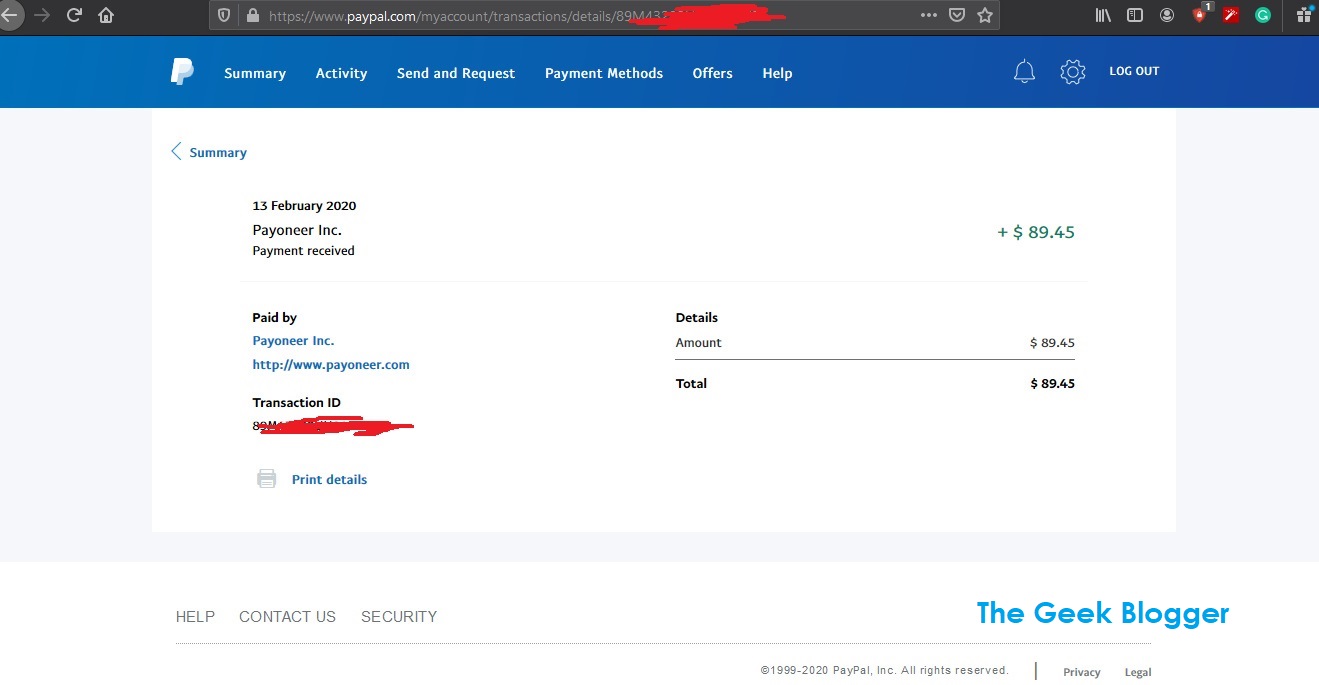This screenshot has height=685, width=1319.
Task: Click the Transaction ID label
Action: [x=296, y=403]
